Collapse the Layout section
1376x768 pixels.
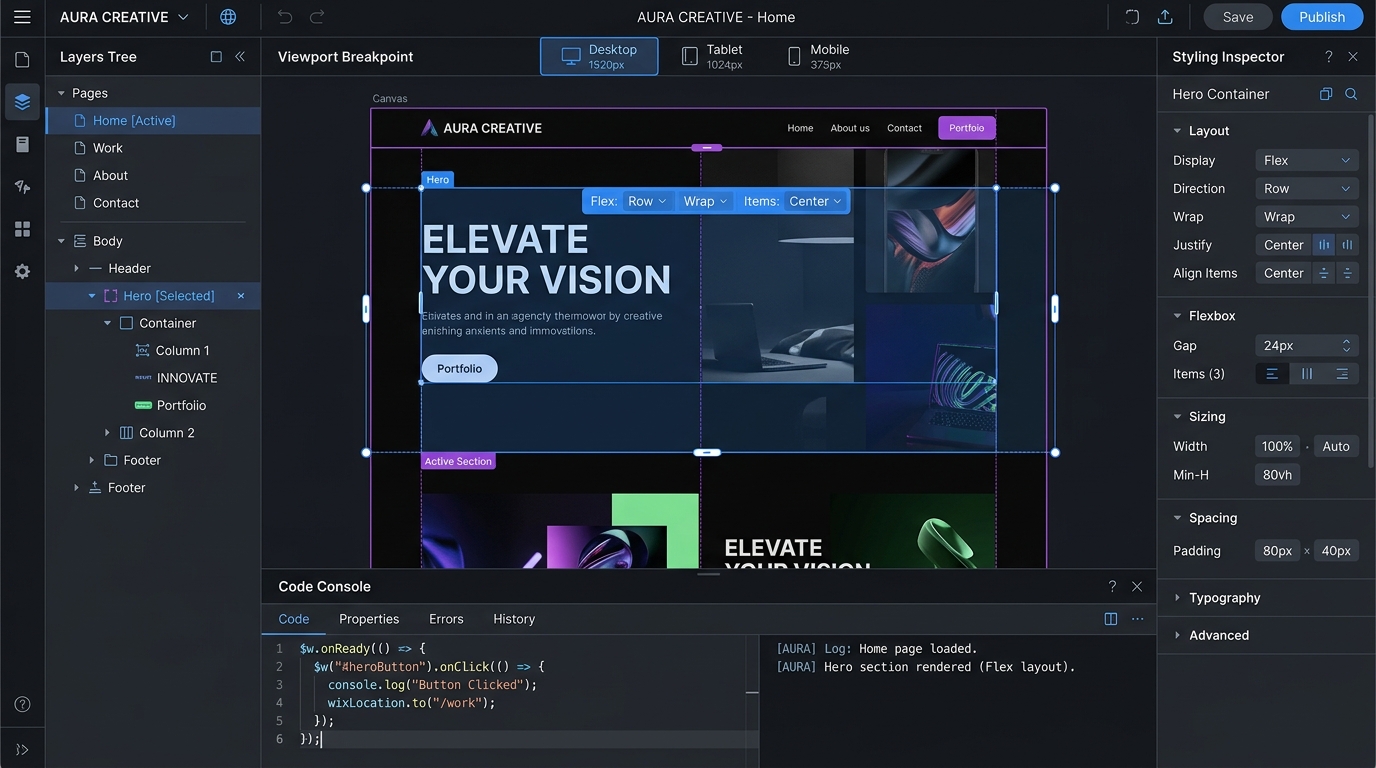coord(1177,131)
